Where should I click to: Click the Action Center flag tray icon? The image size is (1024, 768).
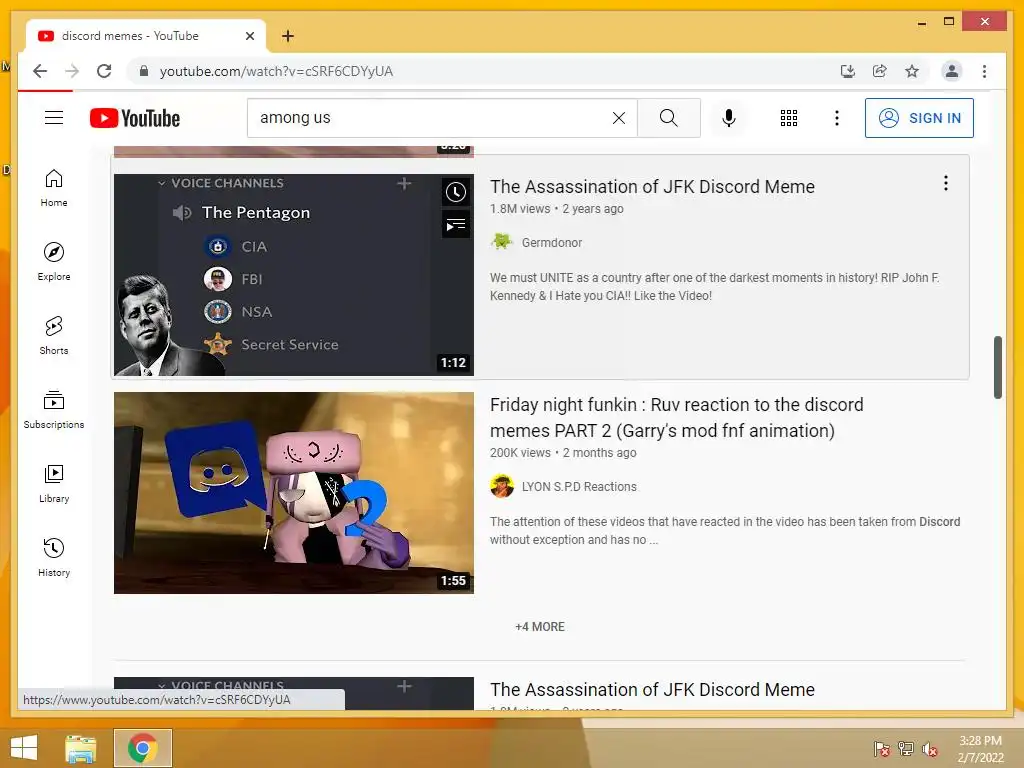[x=882, y=749]
